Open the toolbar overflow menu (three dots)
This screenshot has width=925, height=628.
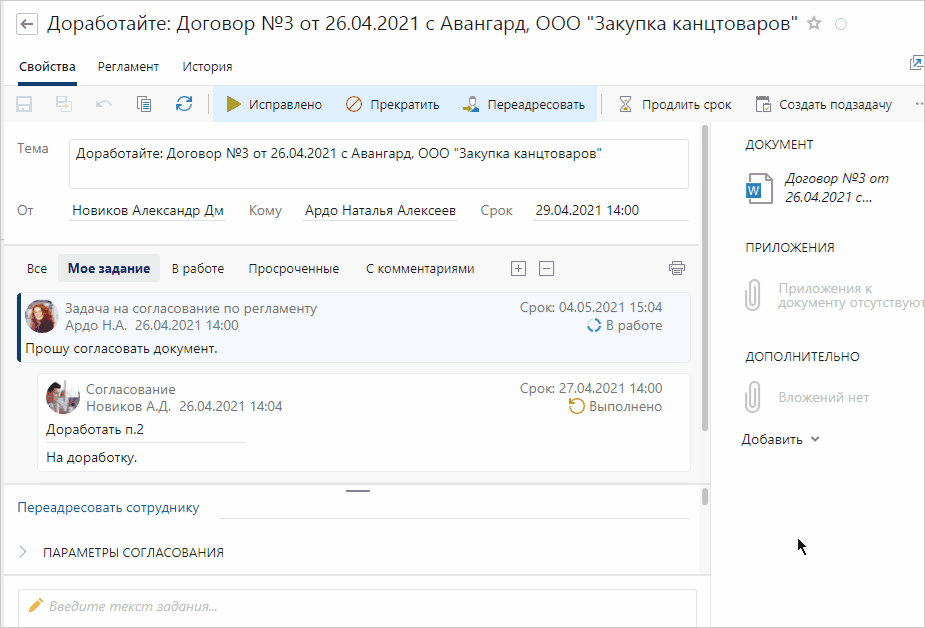point(918,104)
